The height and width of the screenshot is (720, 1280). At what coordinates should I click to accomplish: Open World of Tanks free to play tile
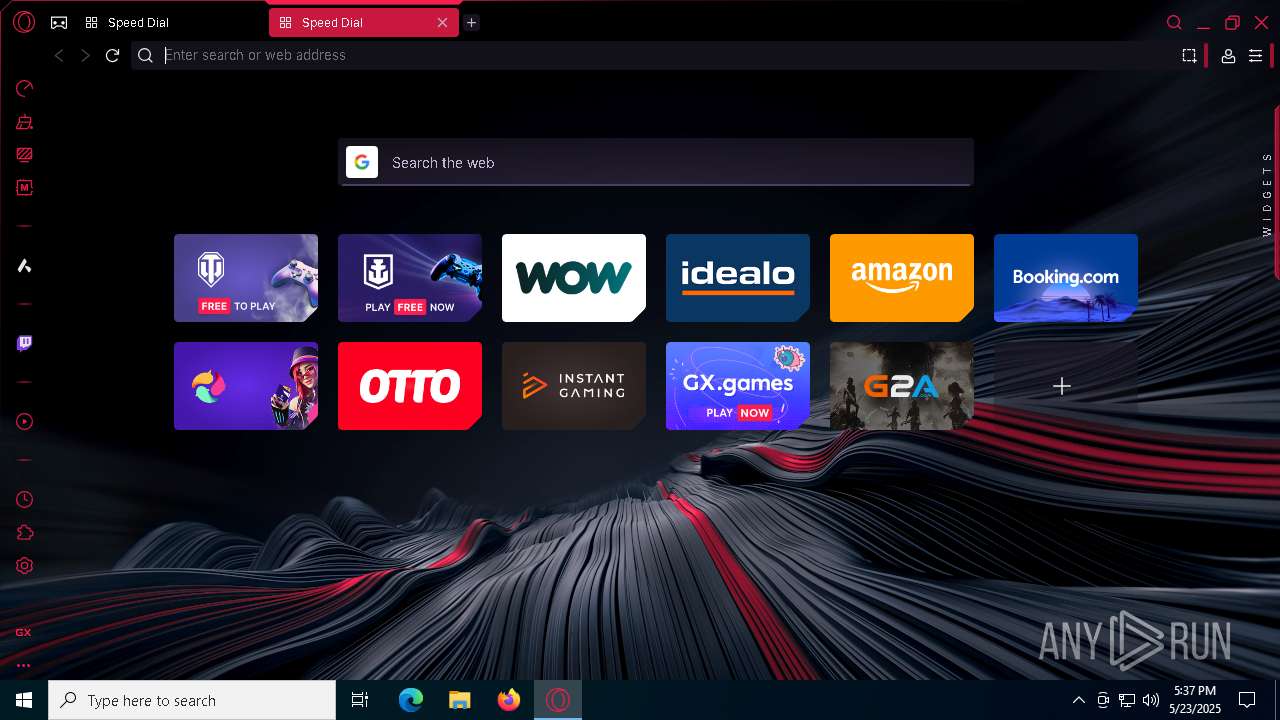(246, 278)
